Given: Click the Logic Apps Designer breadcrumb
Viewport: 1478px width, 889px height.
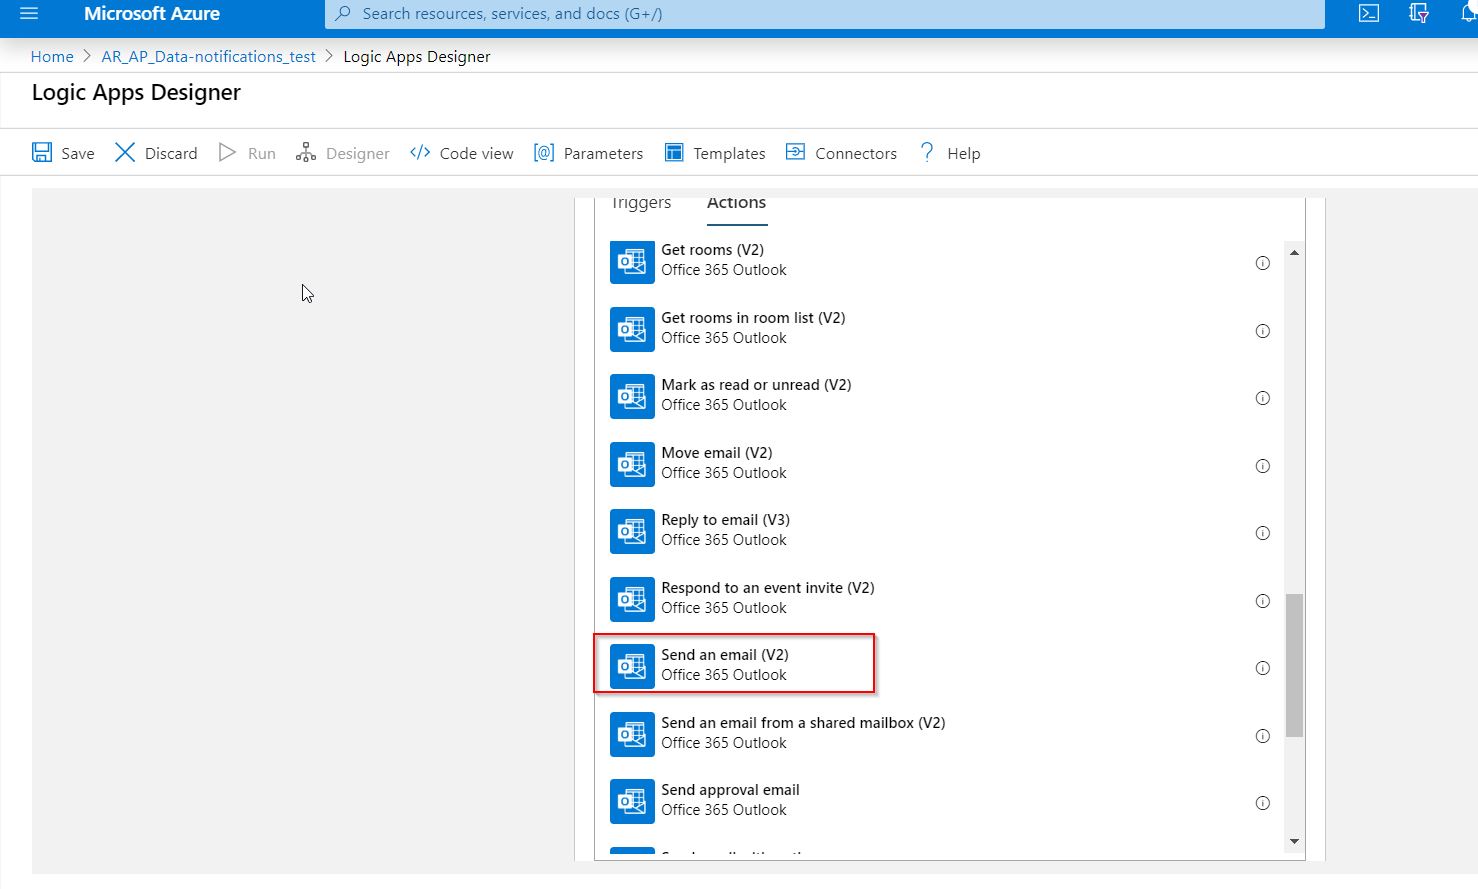Looking at the screenshot, I should (417, 56).
